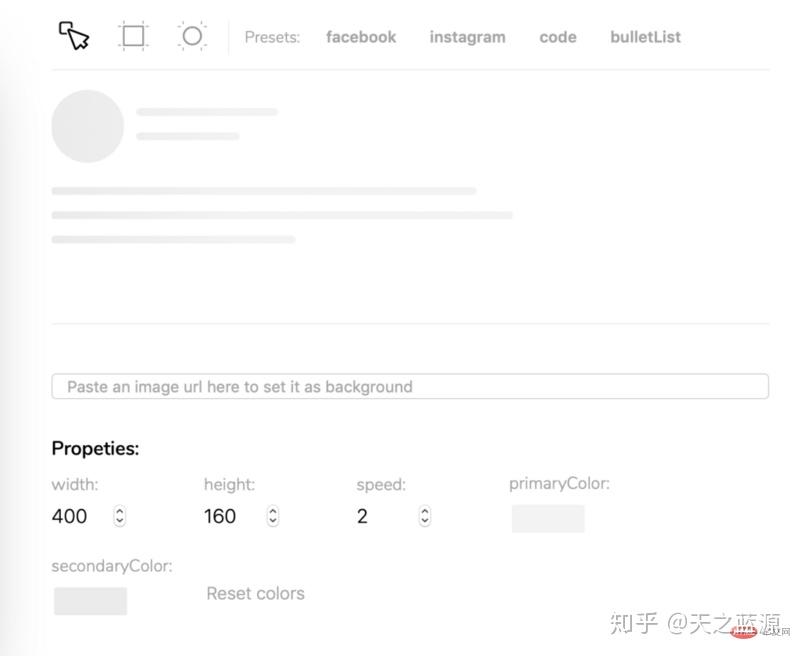The width and height of the screenshot is (800, 656).
Task: Choose the circle shape tool
Action: [192, 37]
